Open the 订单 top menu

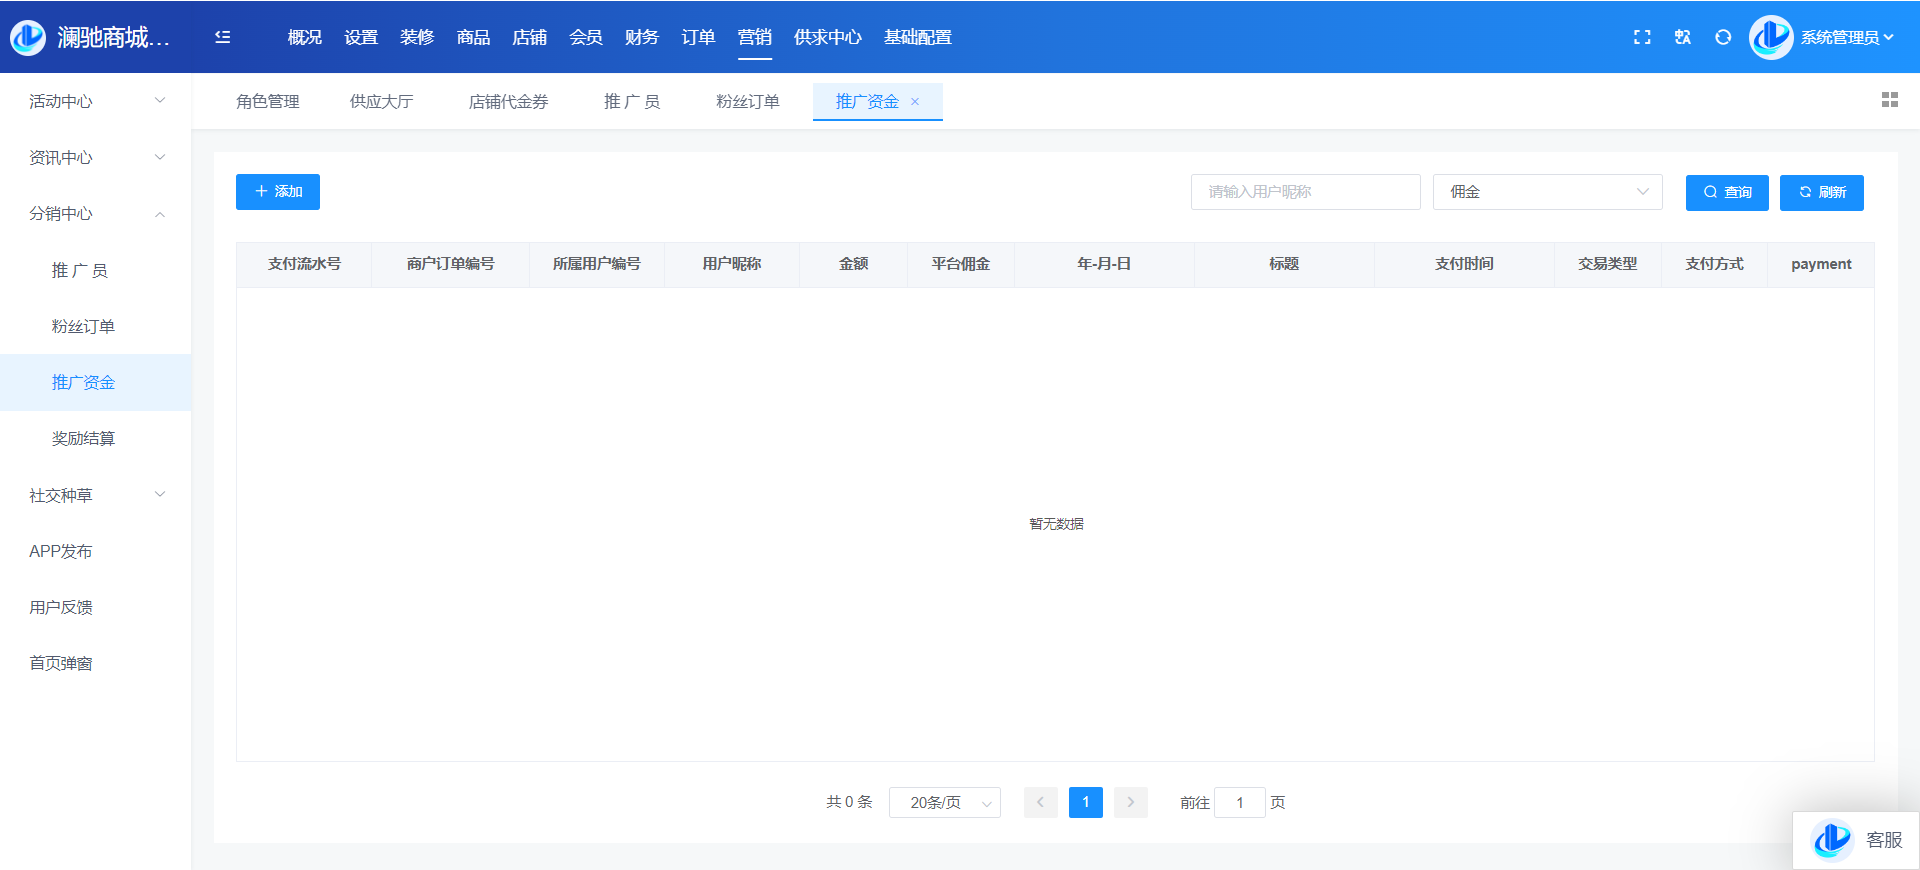pyautogui.click(x=698, y=37)
